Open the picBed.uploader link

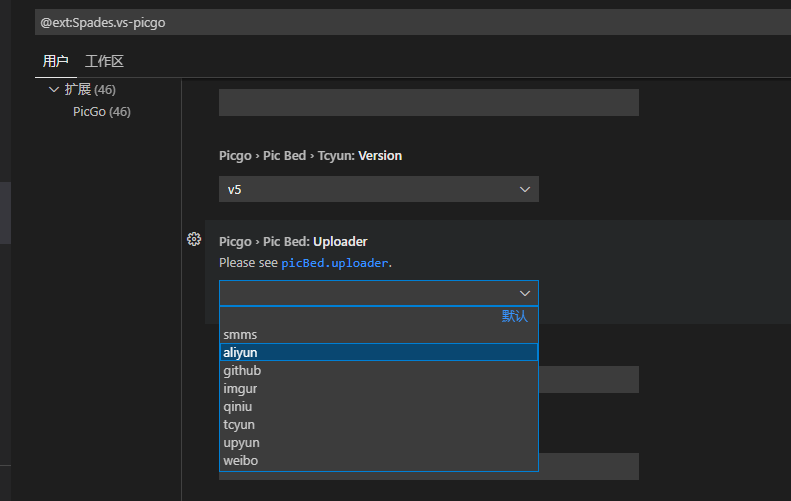point(335,263)
